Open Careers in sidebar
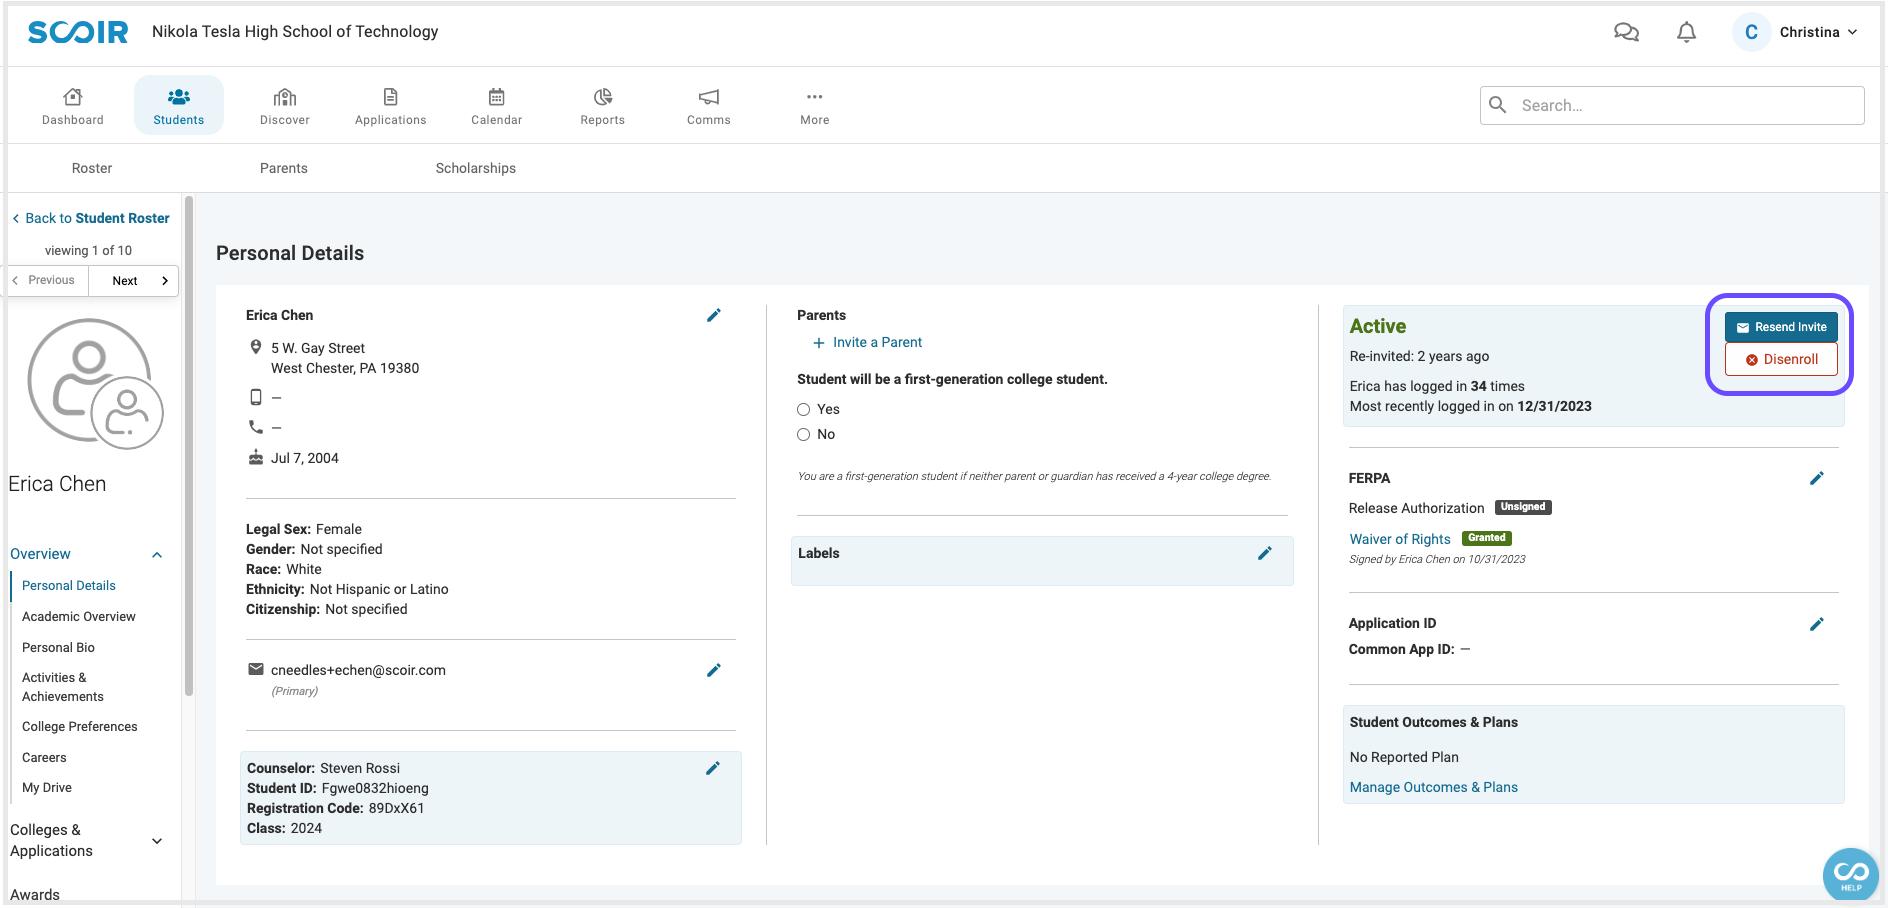This screenshot has width=1888, height=908. pos(44,758)
